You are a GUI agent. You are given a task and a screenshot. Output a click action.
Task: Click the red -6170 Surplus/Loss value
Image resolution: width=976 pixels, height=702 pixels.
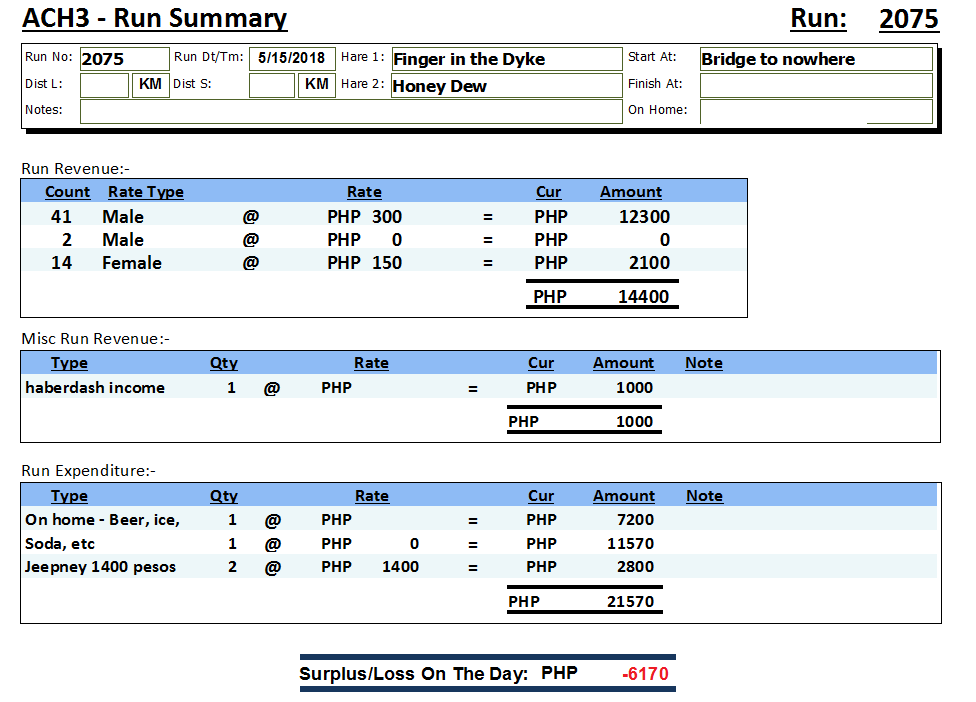coord(645,674)
